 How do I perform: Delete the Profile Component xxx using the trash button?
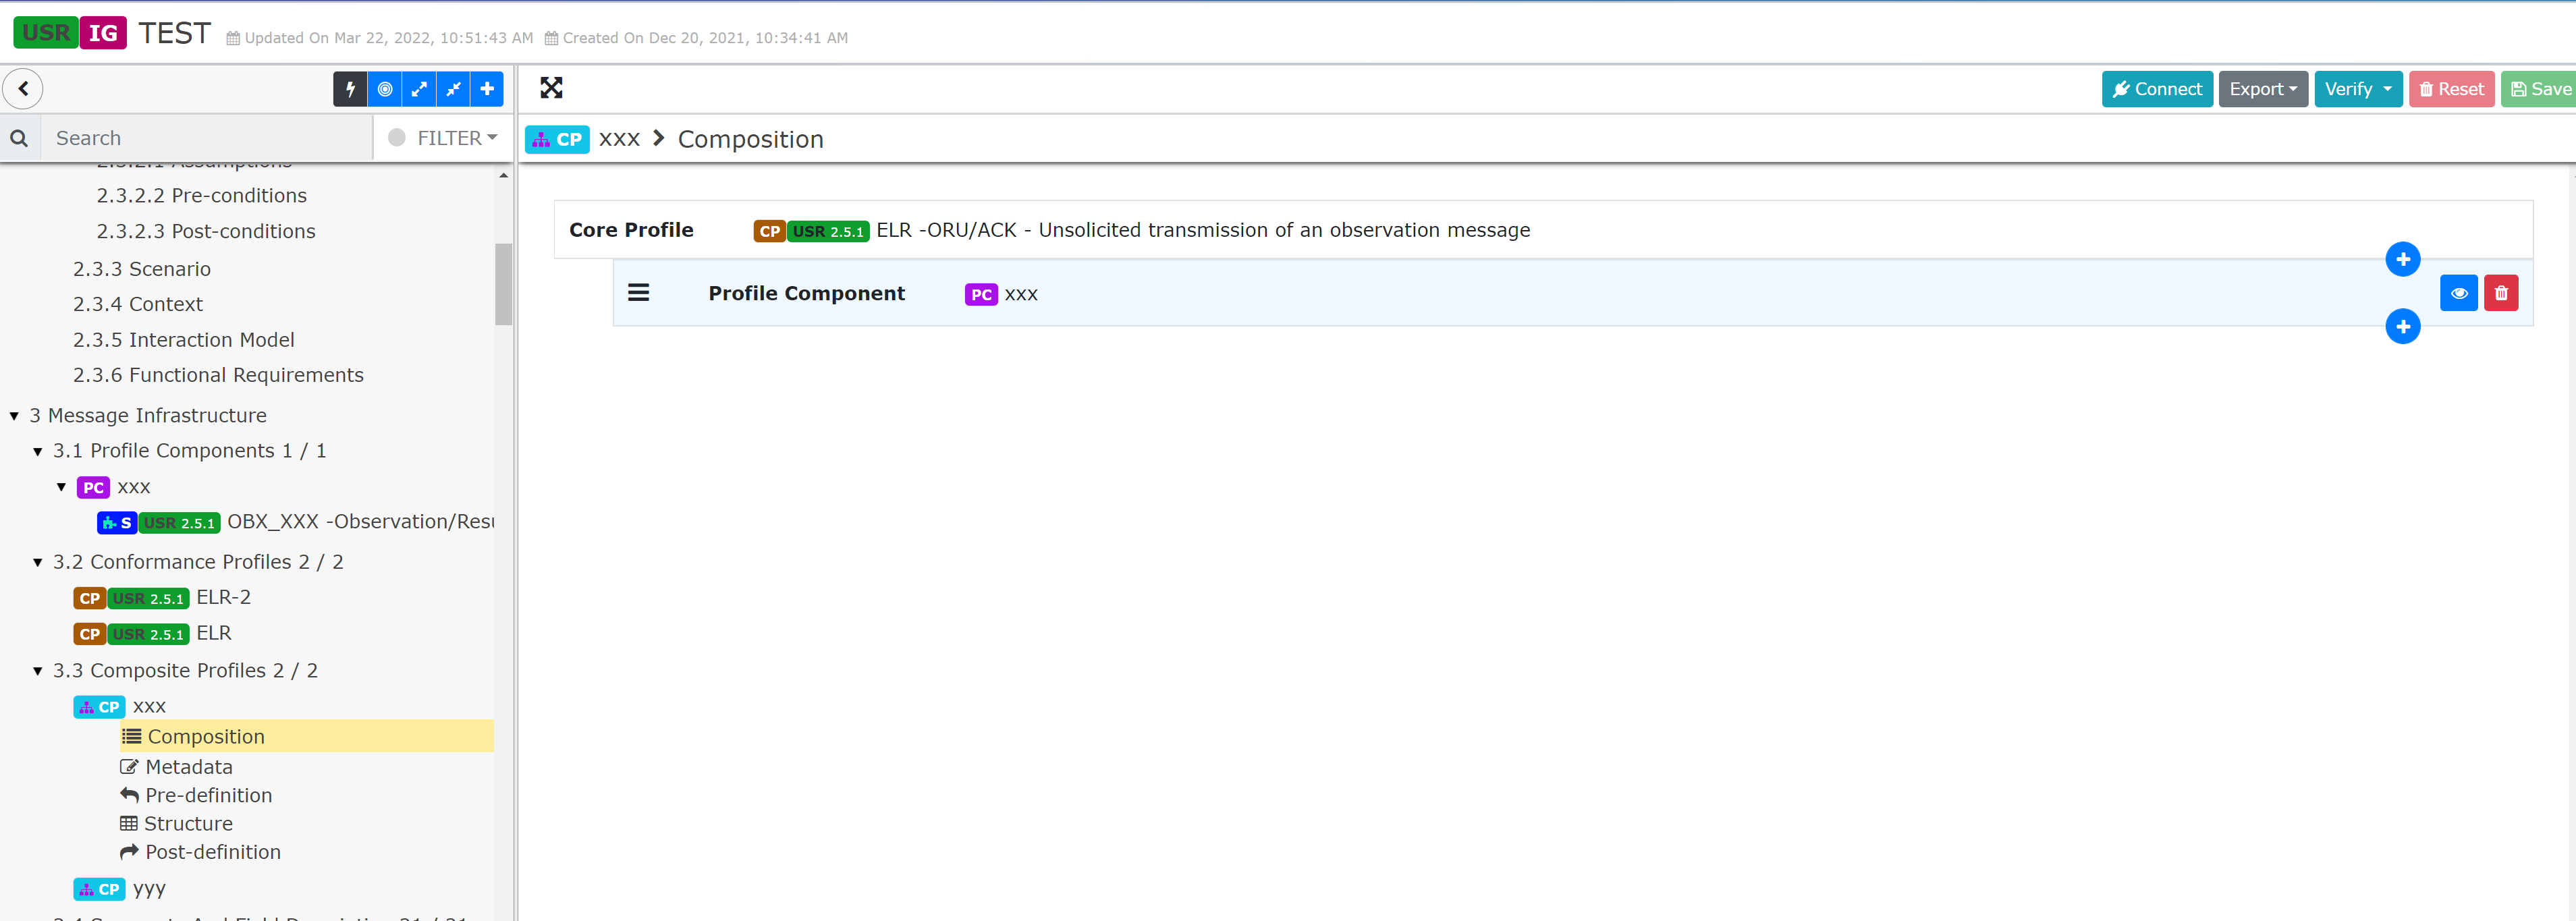[2502, 292]
